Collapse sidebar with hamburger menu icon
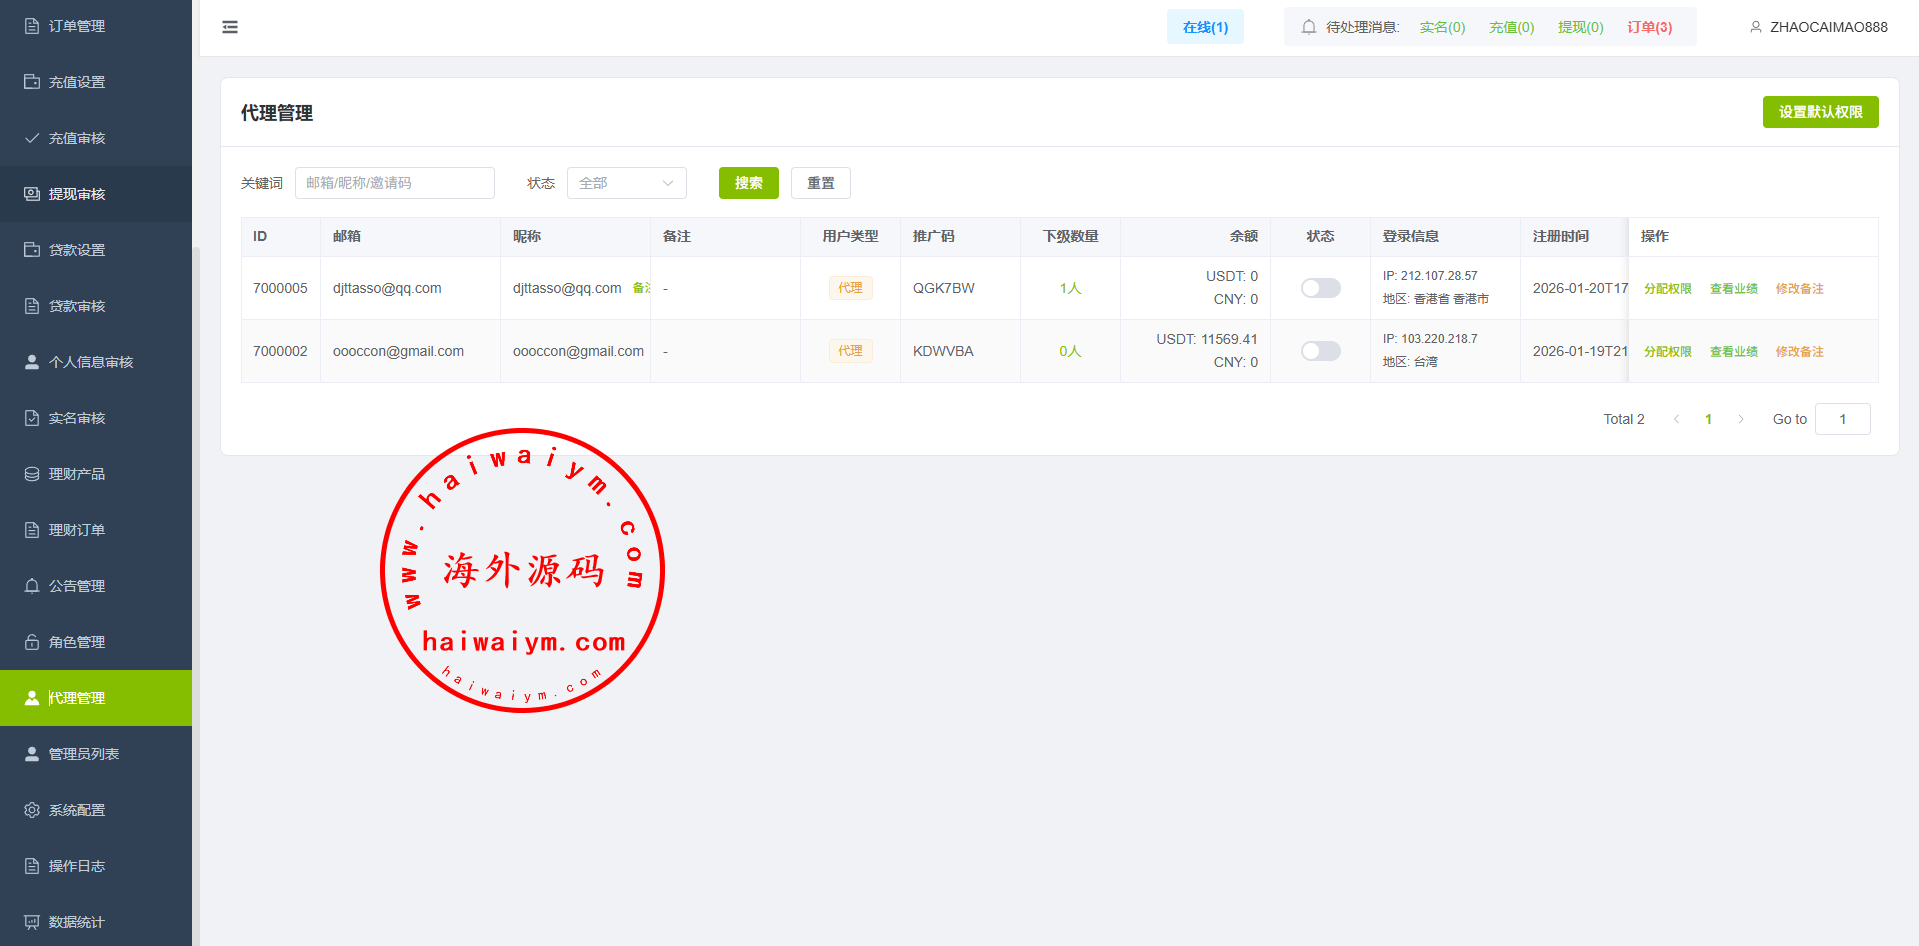This screenshot has height=946, width=1919. 230,27
